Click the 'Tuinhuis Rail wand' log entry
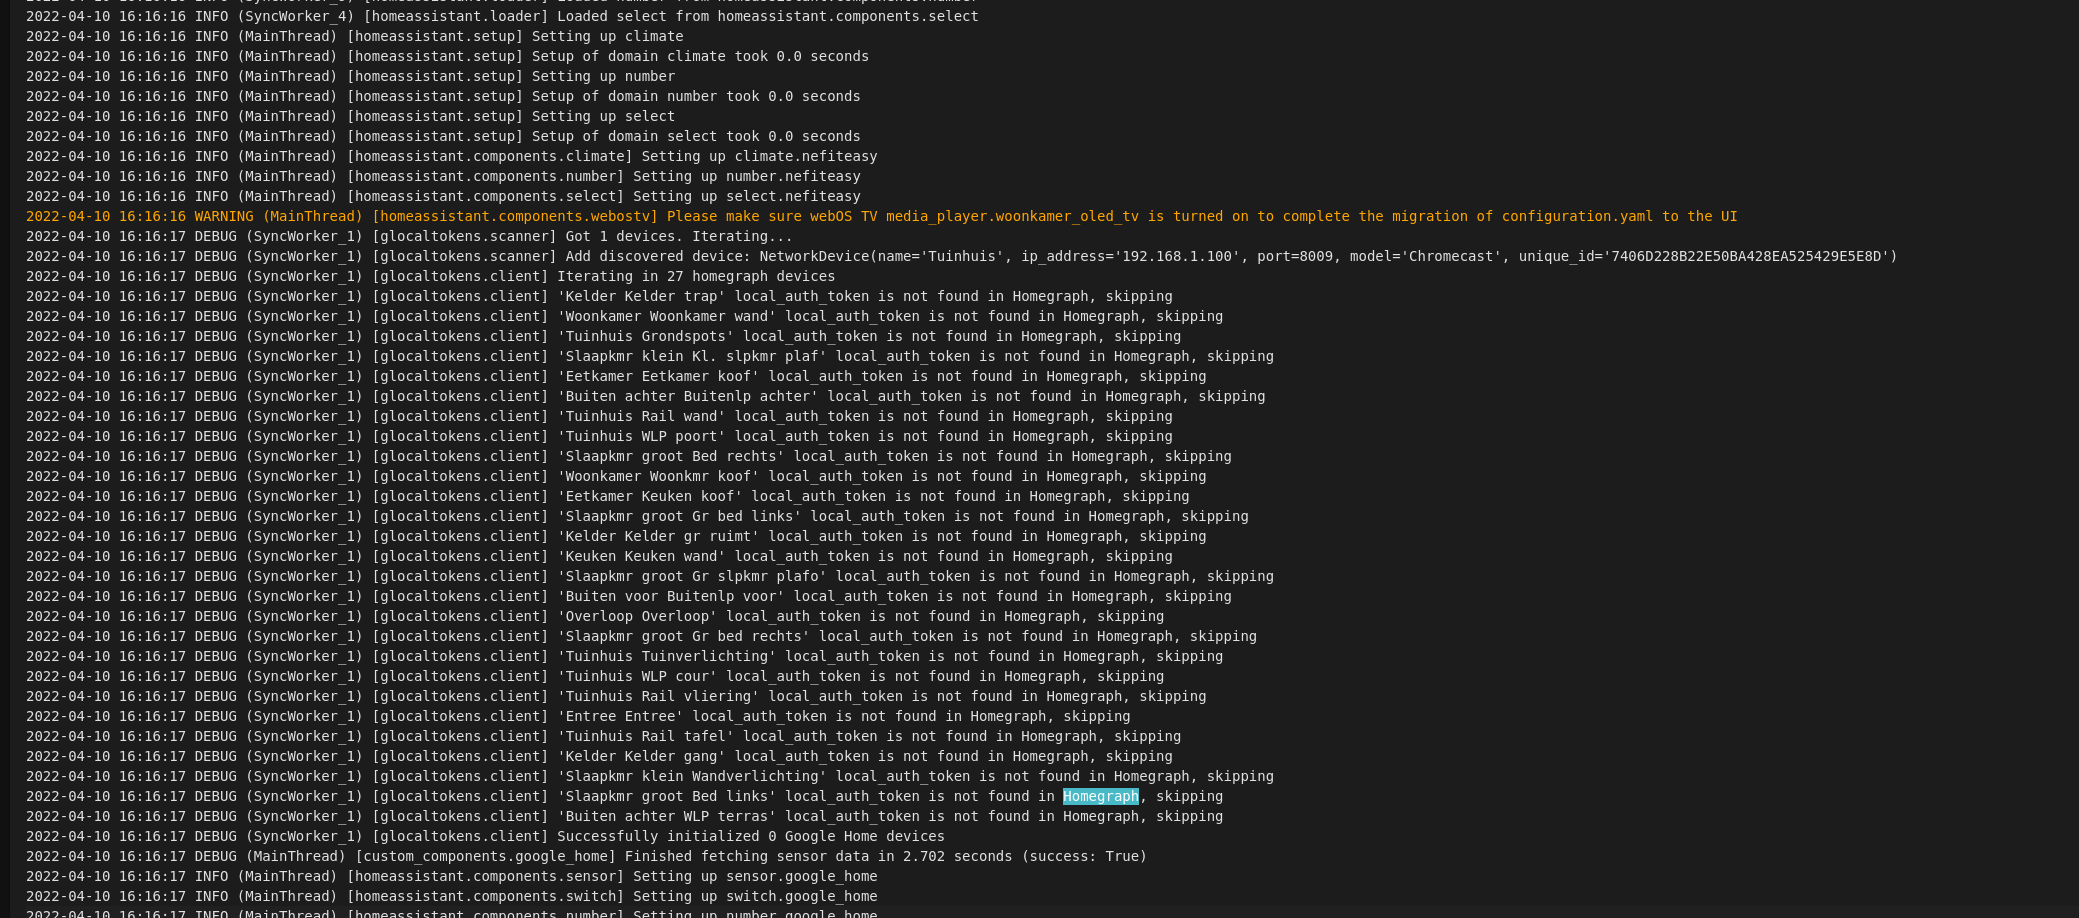 [599, 417]
